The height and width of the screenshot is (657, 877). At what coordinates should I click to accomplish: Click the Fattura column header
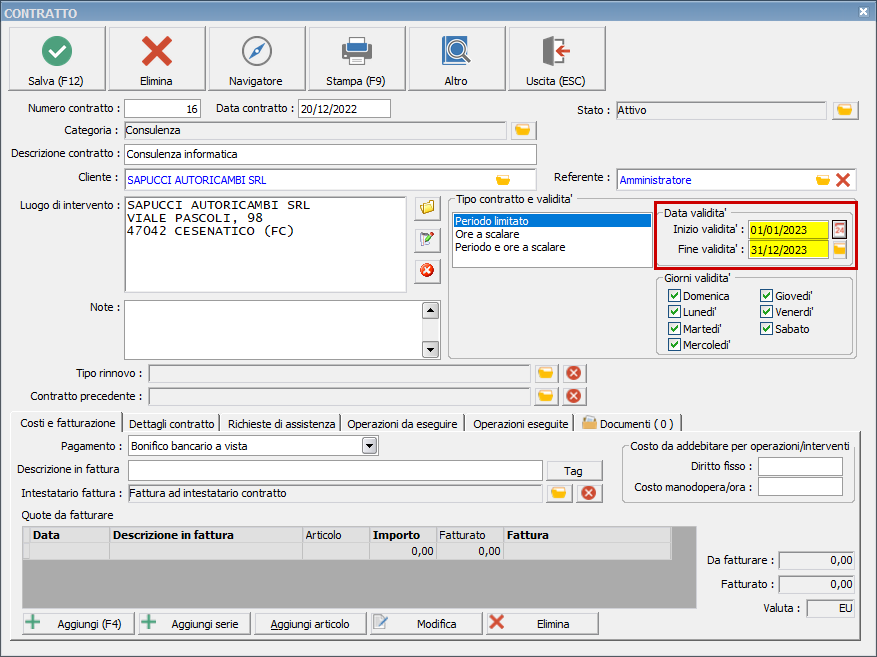pyautogui.click(x=587, y=535)
